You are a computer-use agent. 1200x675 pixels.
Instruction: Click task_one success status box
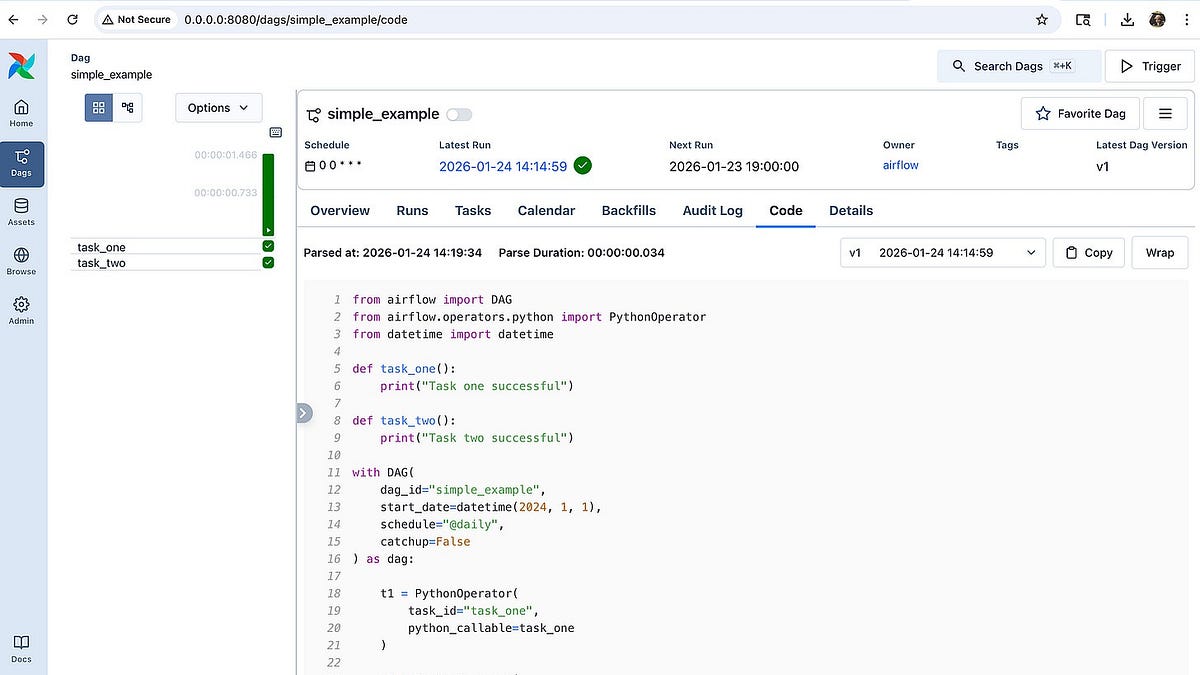[268, 246]
